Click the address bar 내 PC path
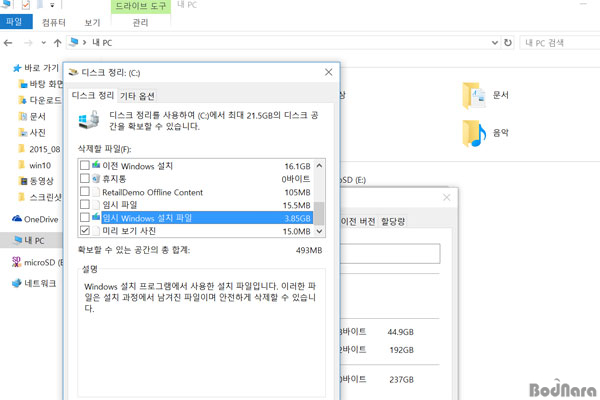 click(102, 43)
